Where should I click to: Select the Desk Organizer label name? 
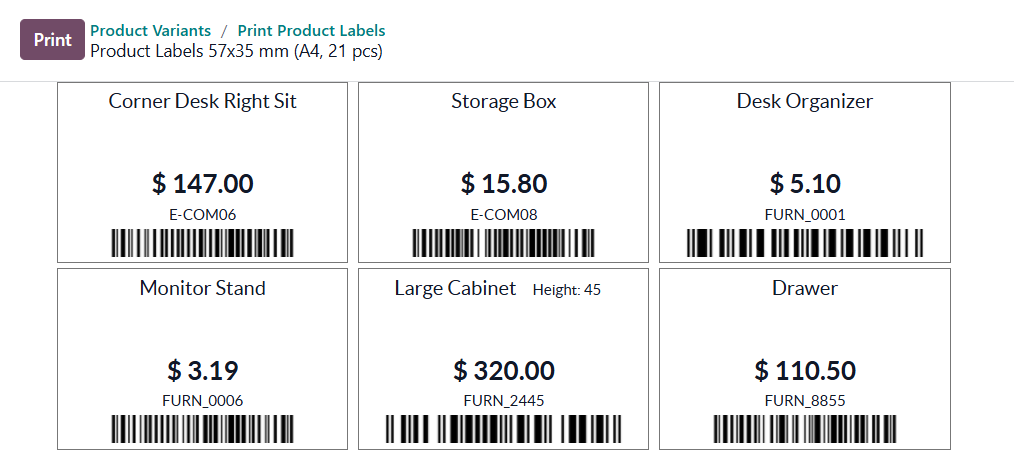coord(805,101)
